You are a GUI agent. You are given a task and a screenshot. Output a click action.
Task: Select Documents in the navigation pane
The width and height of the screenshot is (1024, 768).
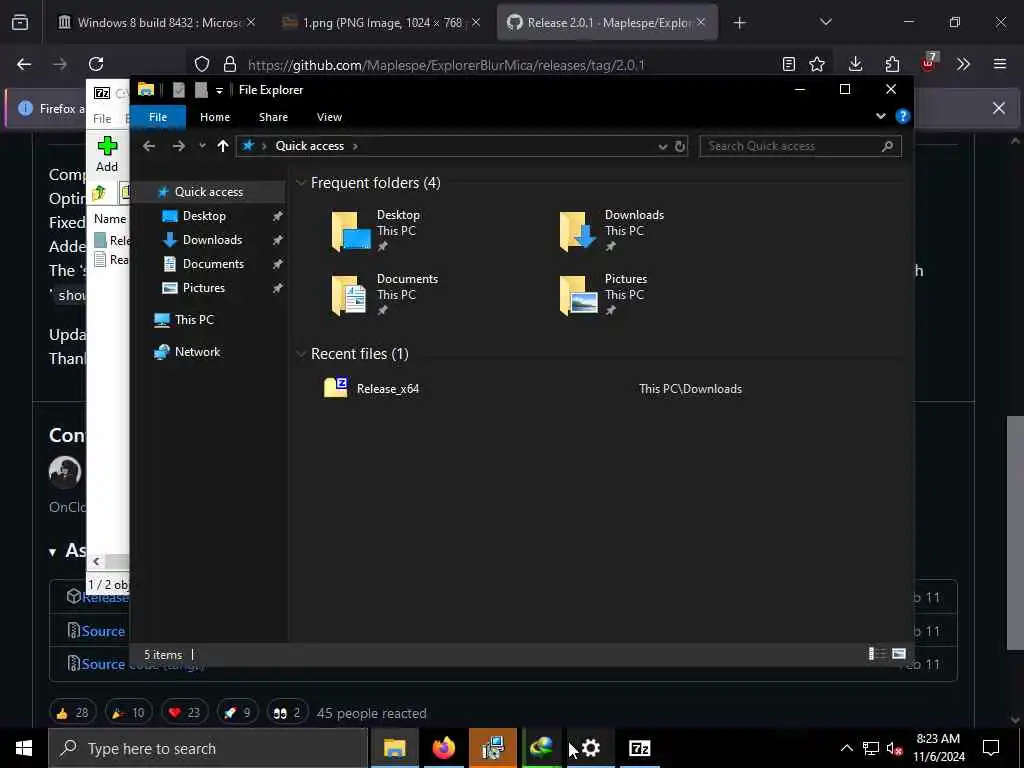point(213,264)
